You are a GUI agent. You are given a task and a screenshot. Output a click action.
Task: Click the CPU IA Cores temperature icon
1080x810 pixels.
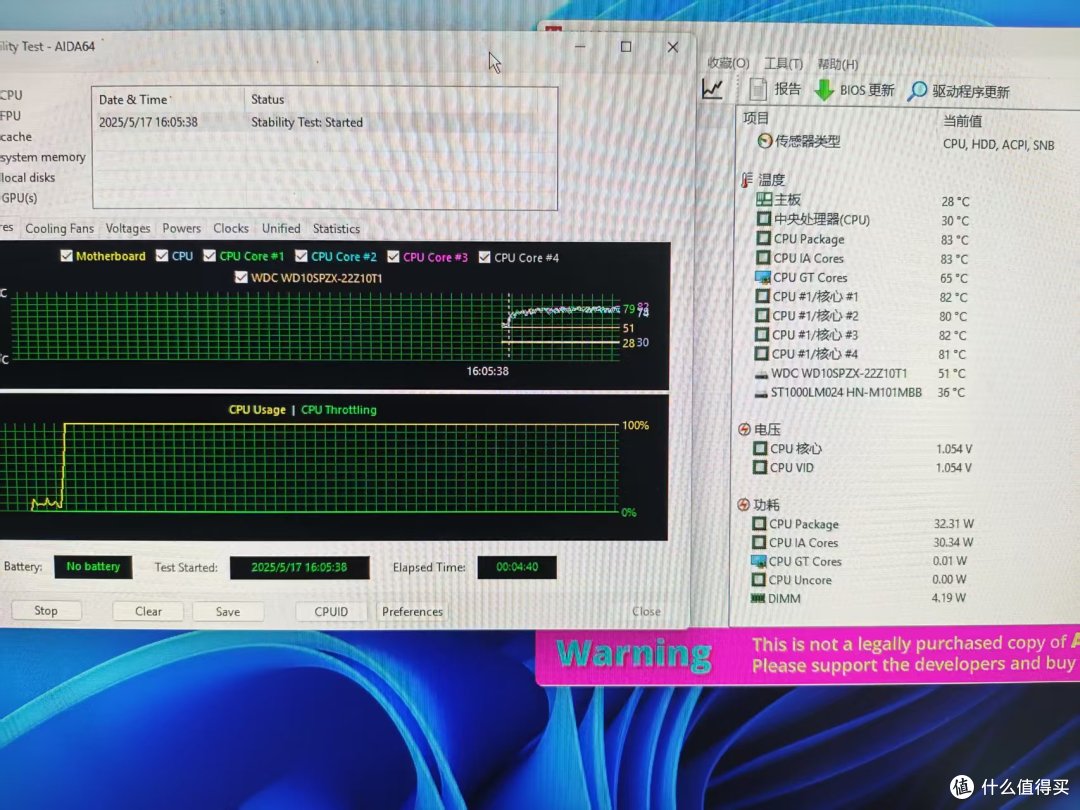762,258
